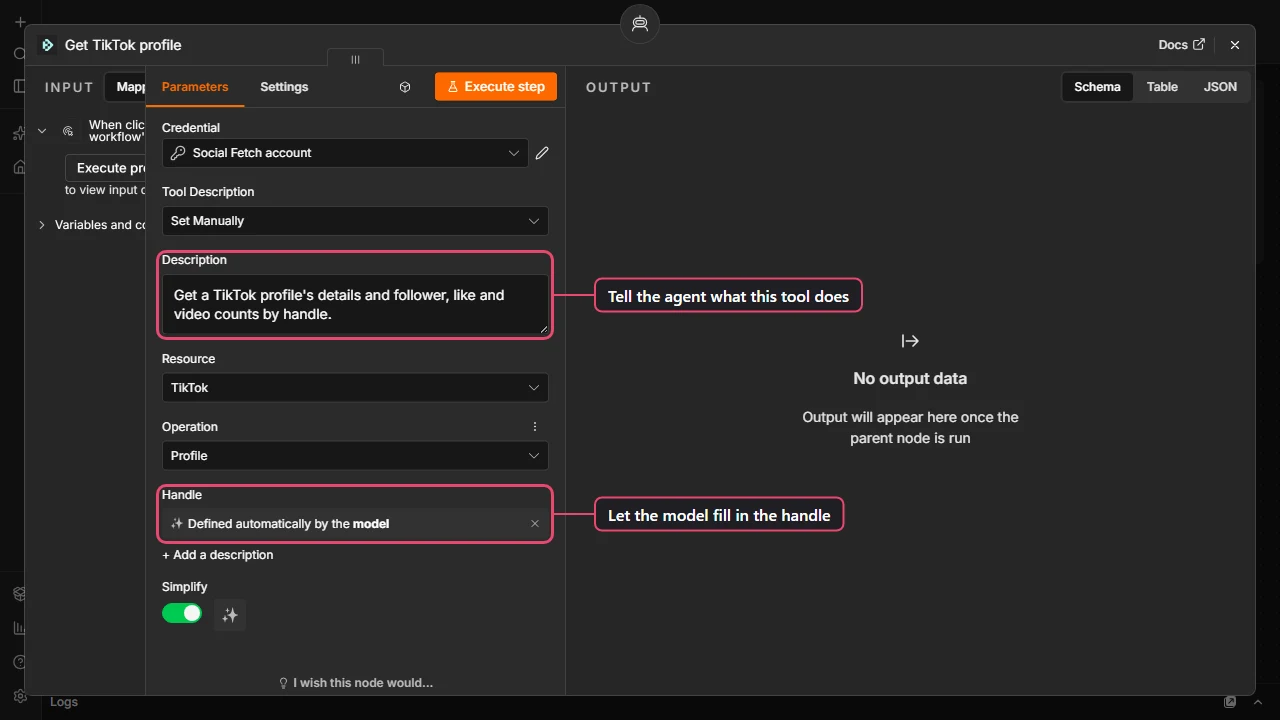Click the 'Get TikTok profile' node title

click(123, 45)
